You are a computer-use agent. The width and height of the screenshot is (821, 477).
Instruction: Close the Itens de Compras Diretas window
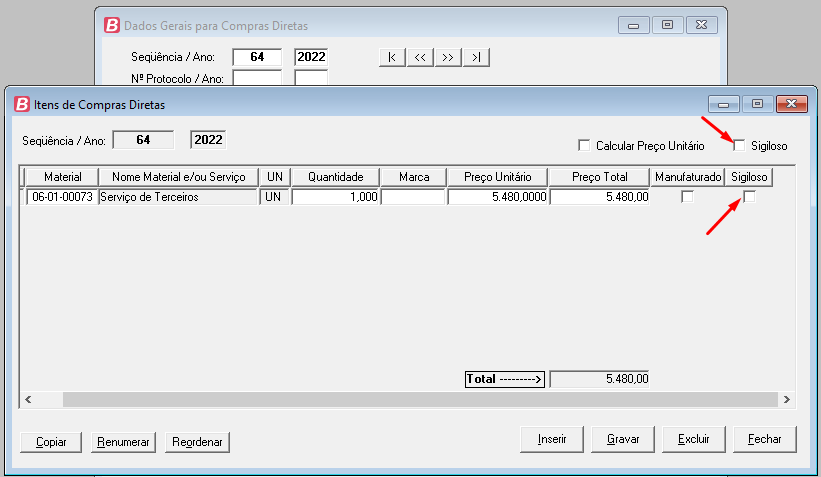[791, 104]
